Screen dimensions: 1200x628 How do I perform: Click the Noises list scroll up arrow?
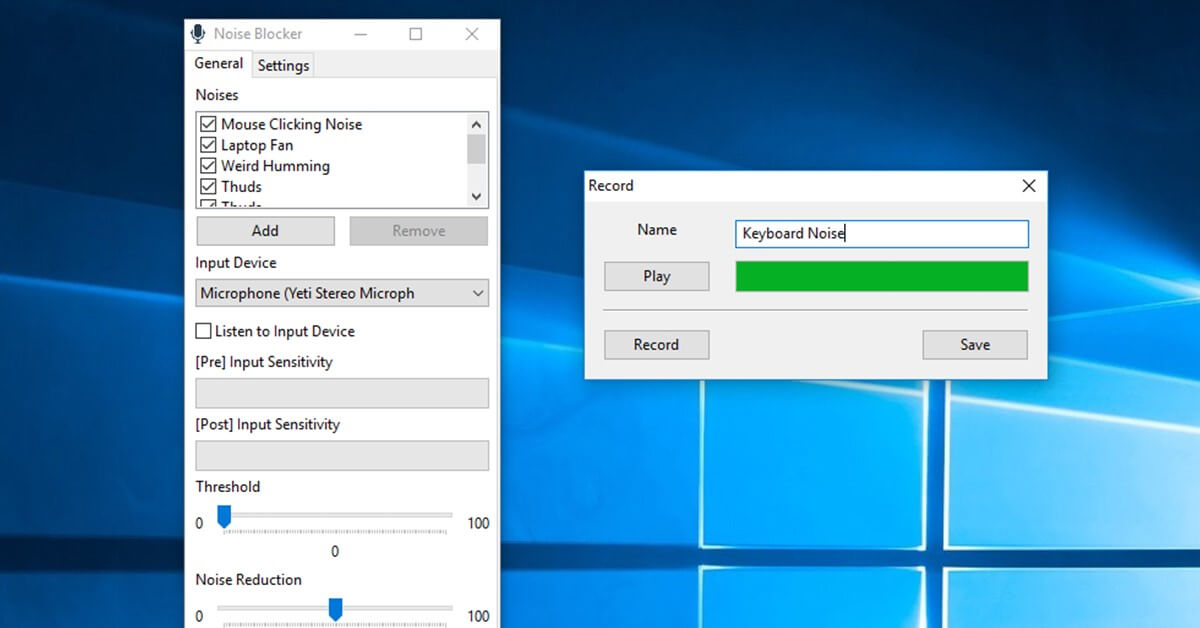coord(476,124)
